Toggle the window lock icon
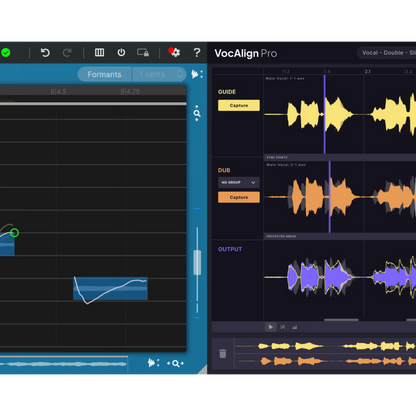416x416 pixels. coord(143,52)
